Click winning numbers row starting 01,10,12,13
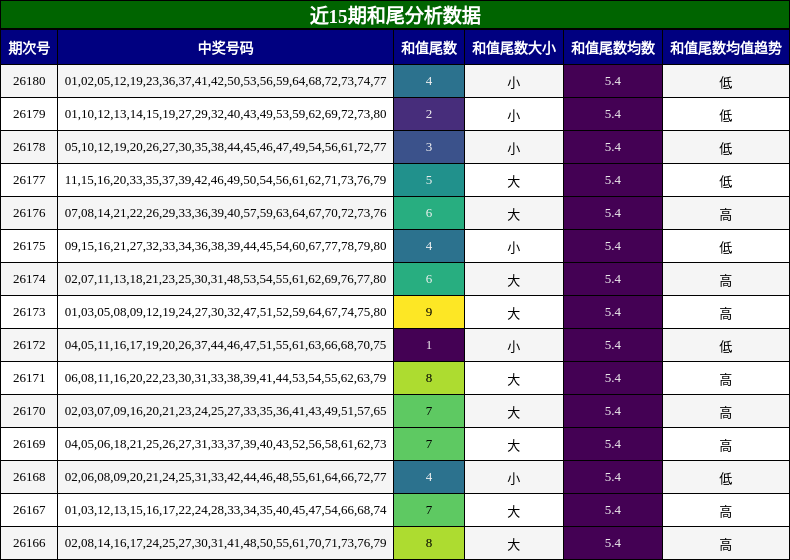 226,114
